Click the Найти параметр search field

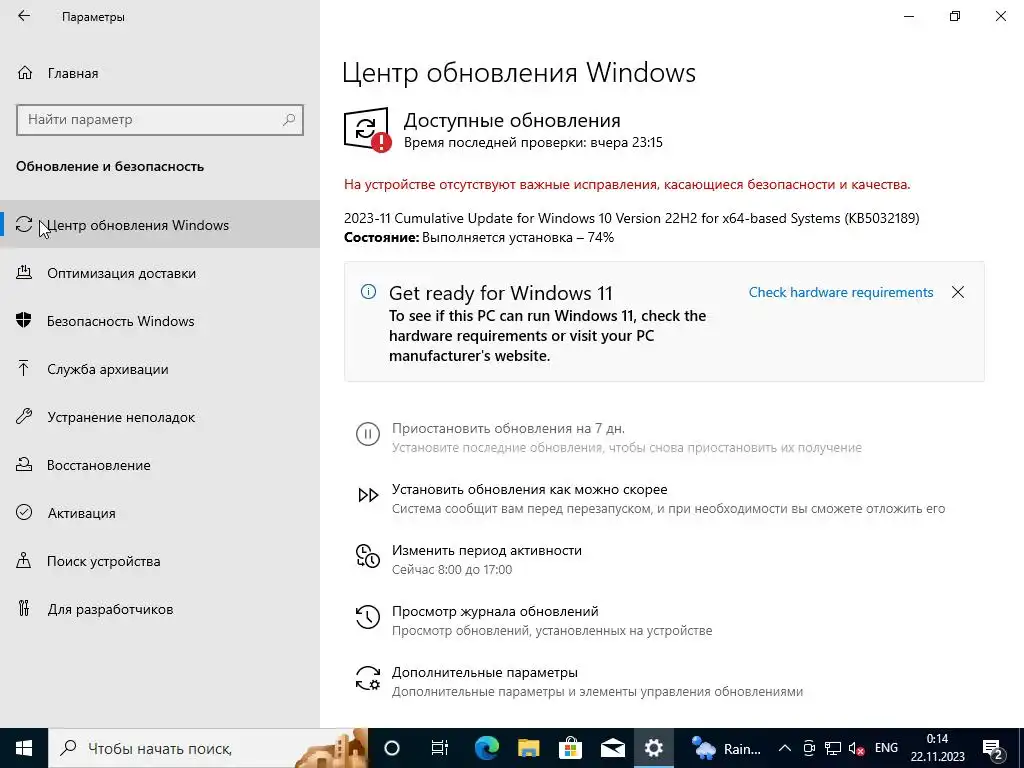(x=160, y=120)
